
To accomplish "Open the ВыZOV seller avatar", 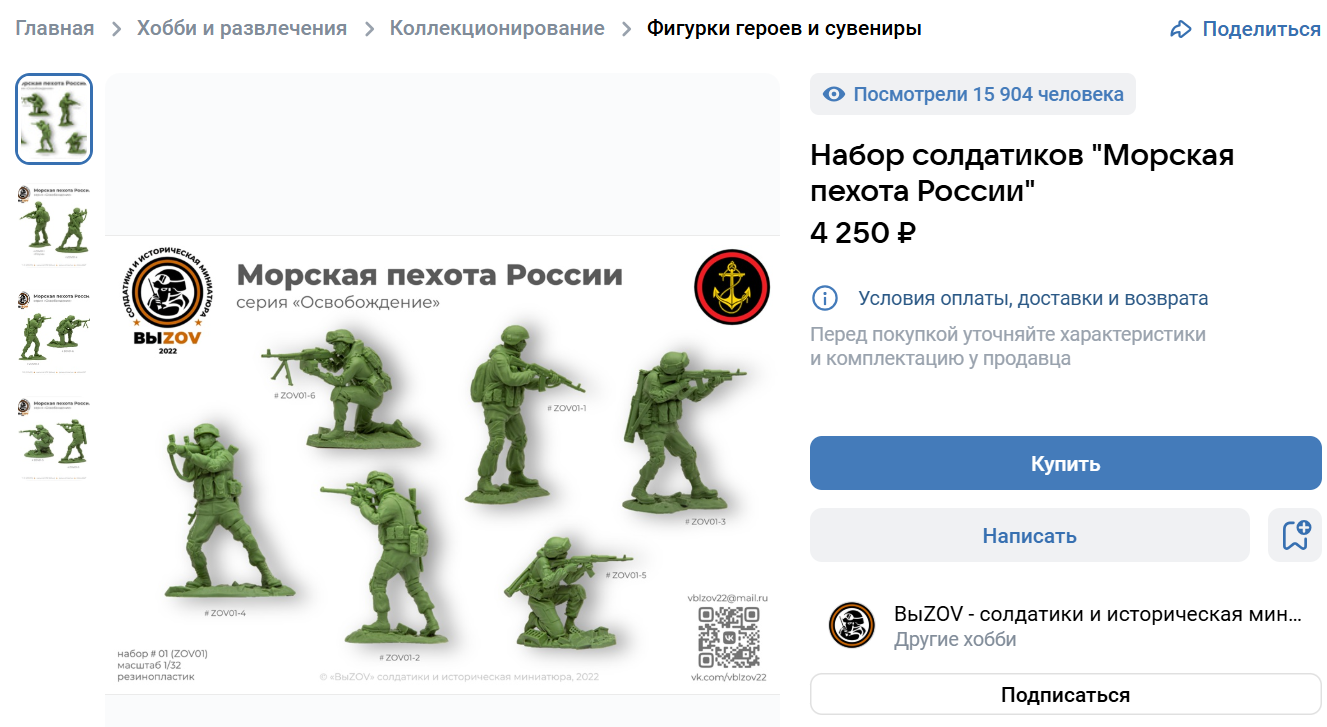I will pyautogui.click(x=851, y=626).
